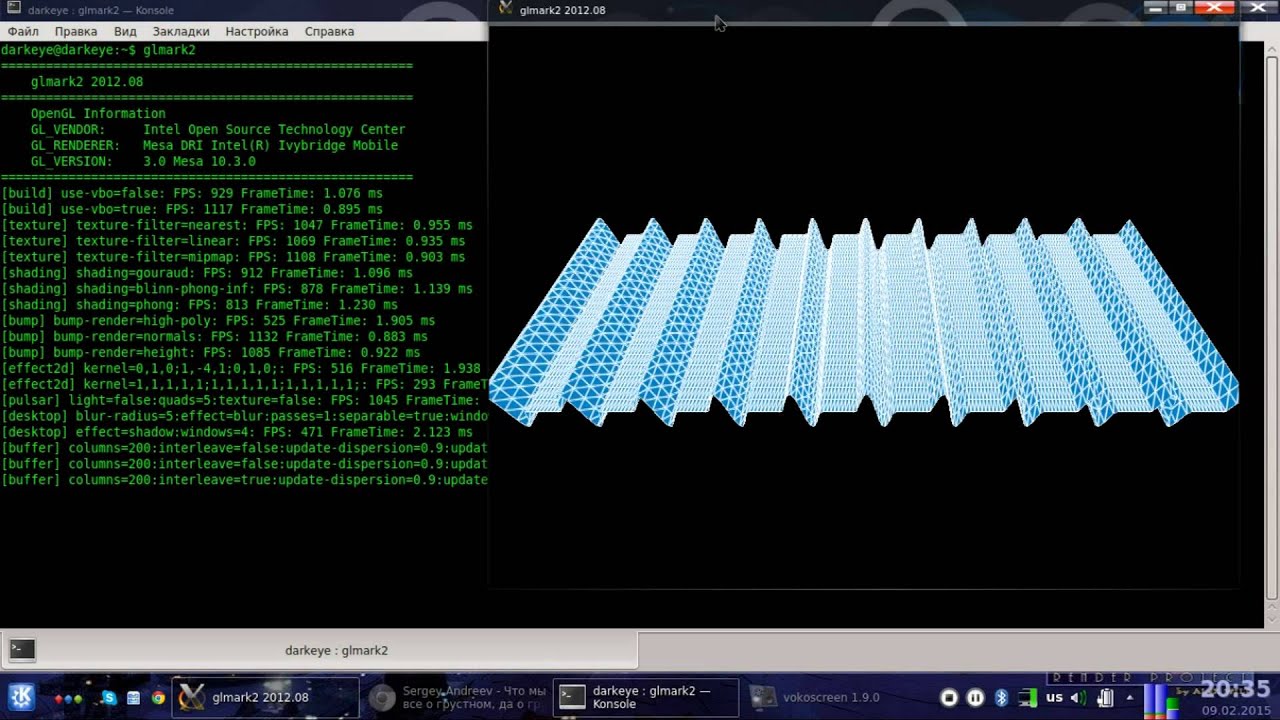1280x720 pixels.
Task: Open the Вид menu in Konsole
Action: [x=125, y=31]
